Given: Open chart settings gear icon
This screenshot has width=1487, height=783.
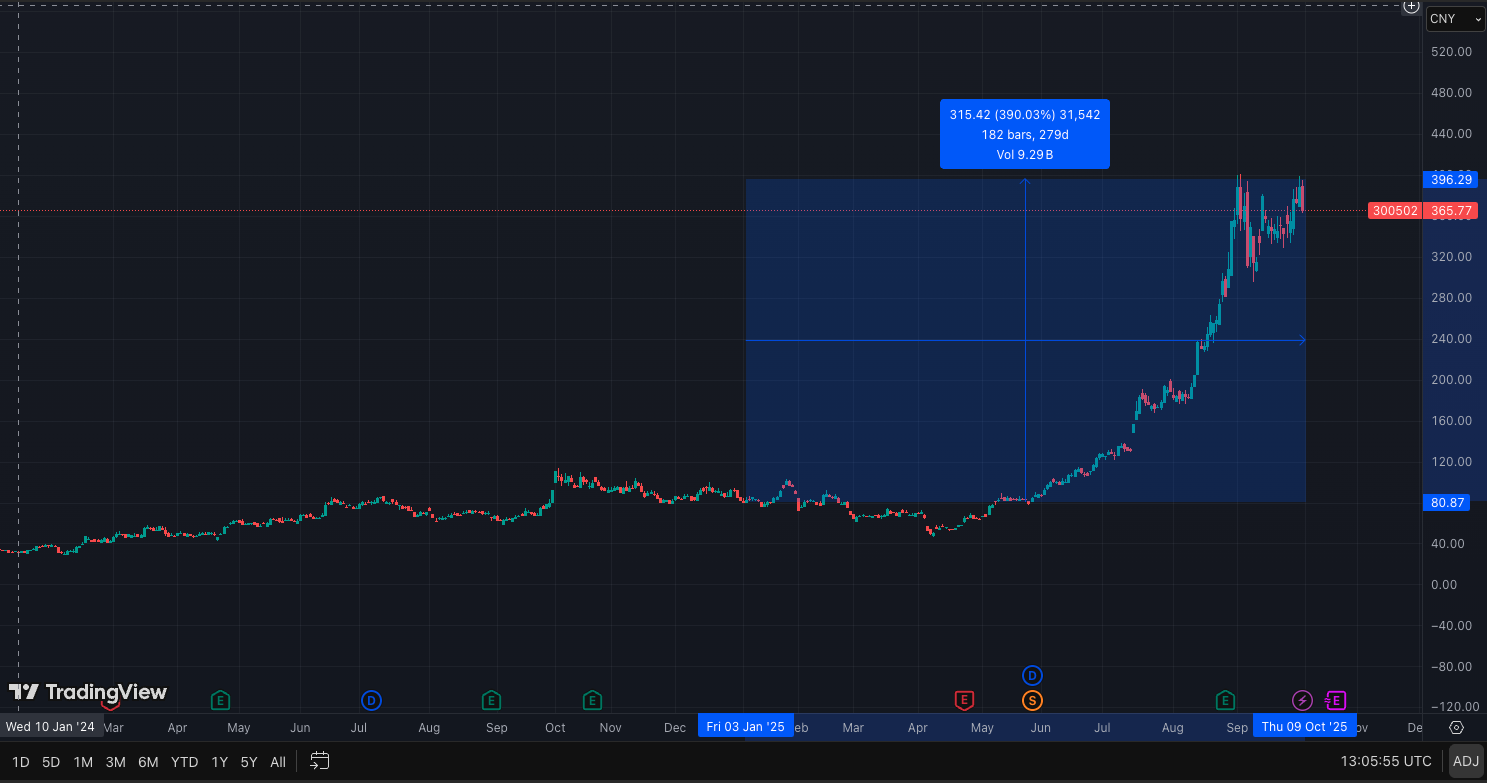Looking at the screenshot, I should [x=1456, y=727].
